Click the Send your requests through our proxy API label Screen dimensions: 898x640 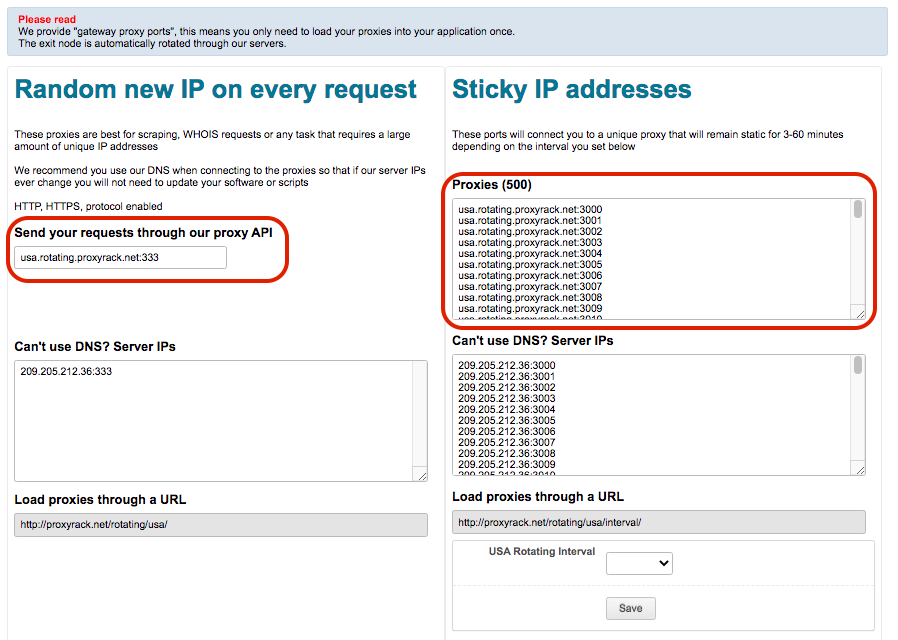click(x=143, y=232)
